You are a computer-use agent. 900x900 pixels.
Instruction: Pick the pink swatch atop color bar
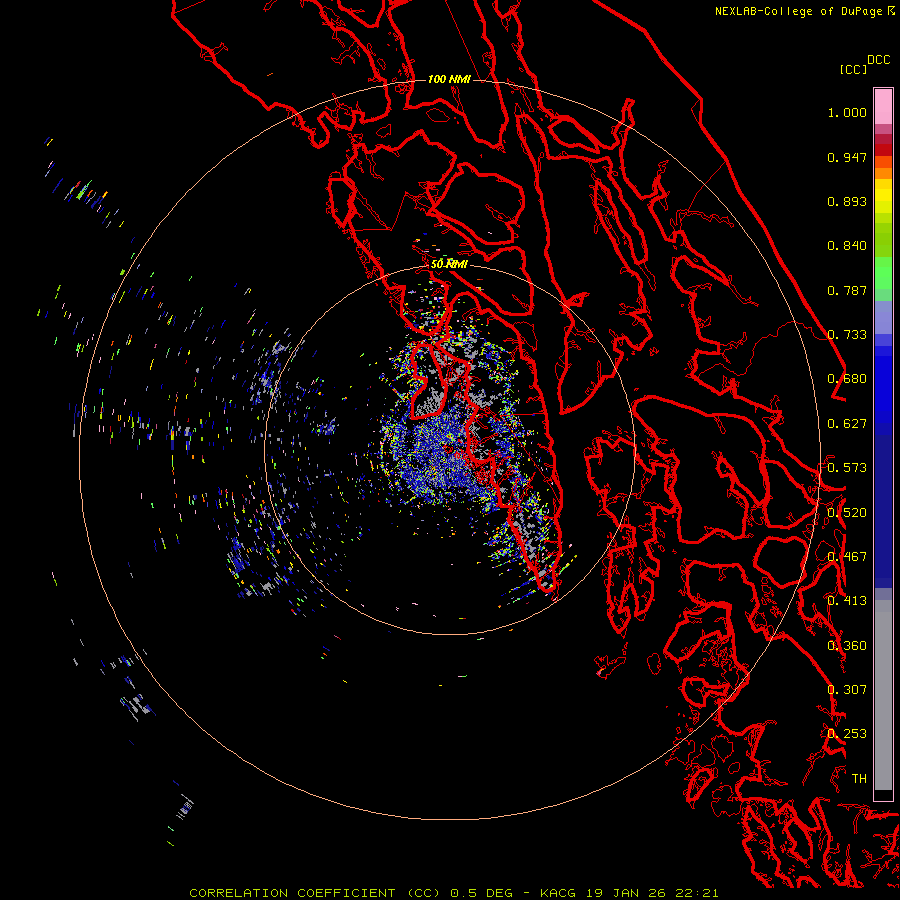883,106
